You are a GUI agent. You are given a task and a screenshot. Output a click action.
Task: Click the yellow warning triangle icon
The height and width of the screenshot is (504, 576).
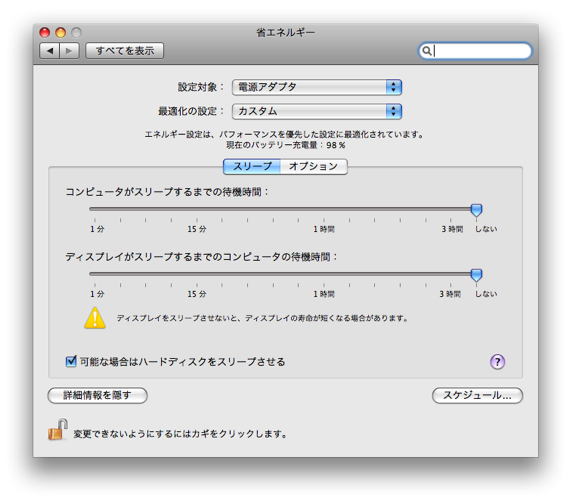click(95, 318)
